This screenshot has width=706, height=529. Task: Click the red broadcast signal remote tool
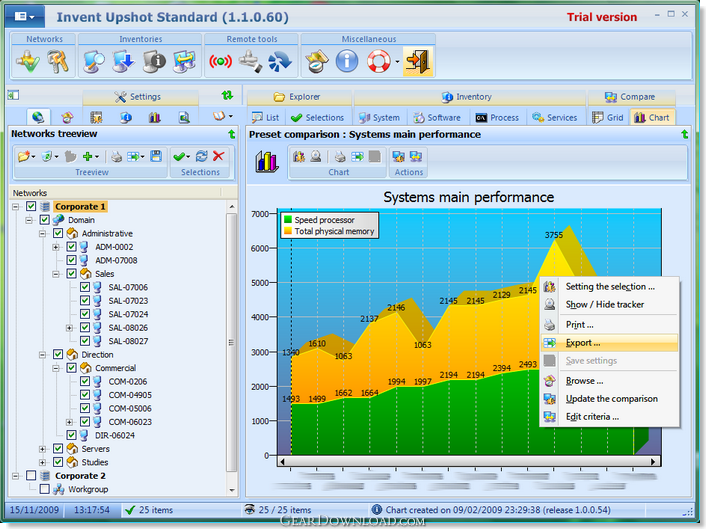click(x=220, y=61)
